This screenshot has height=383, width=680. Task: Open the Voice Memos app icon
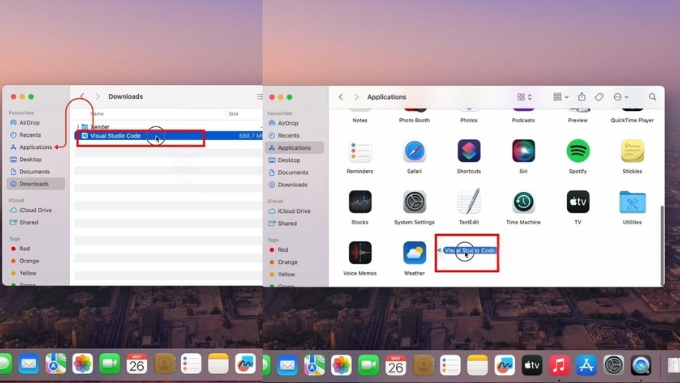pyautogui.click(x=360, y=252)
